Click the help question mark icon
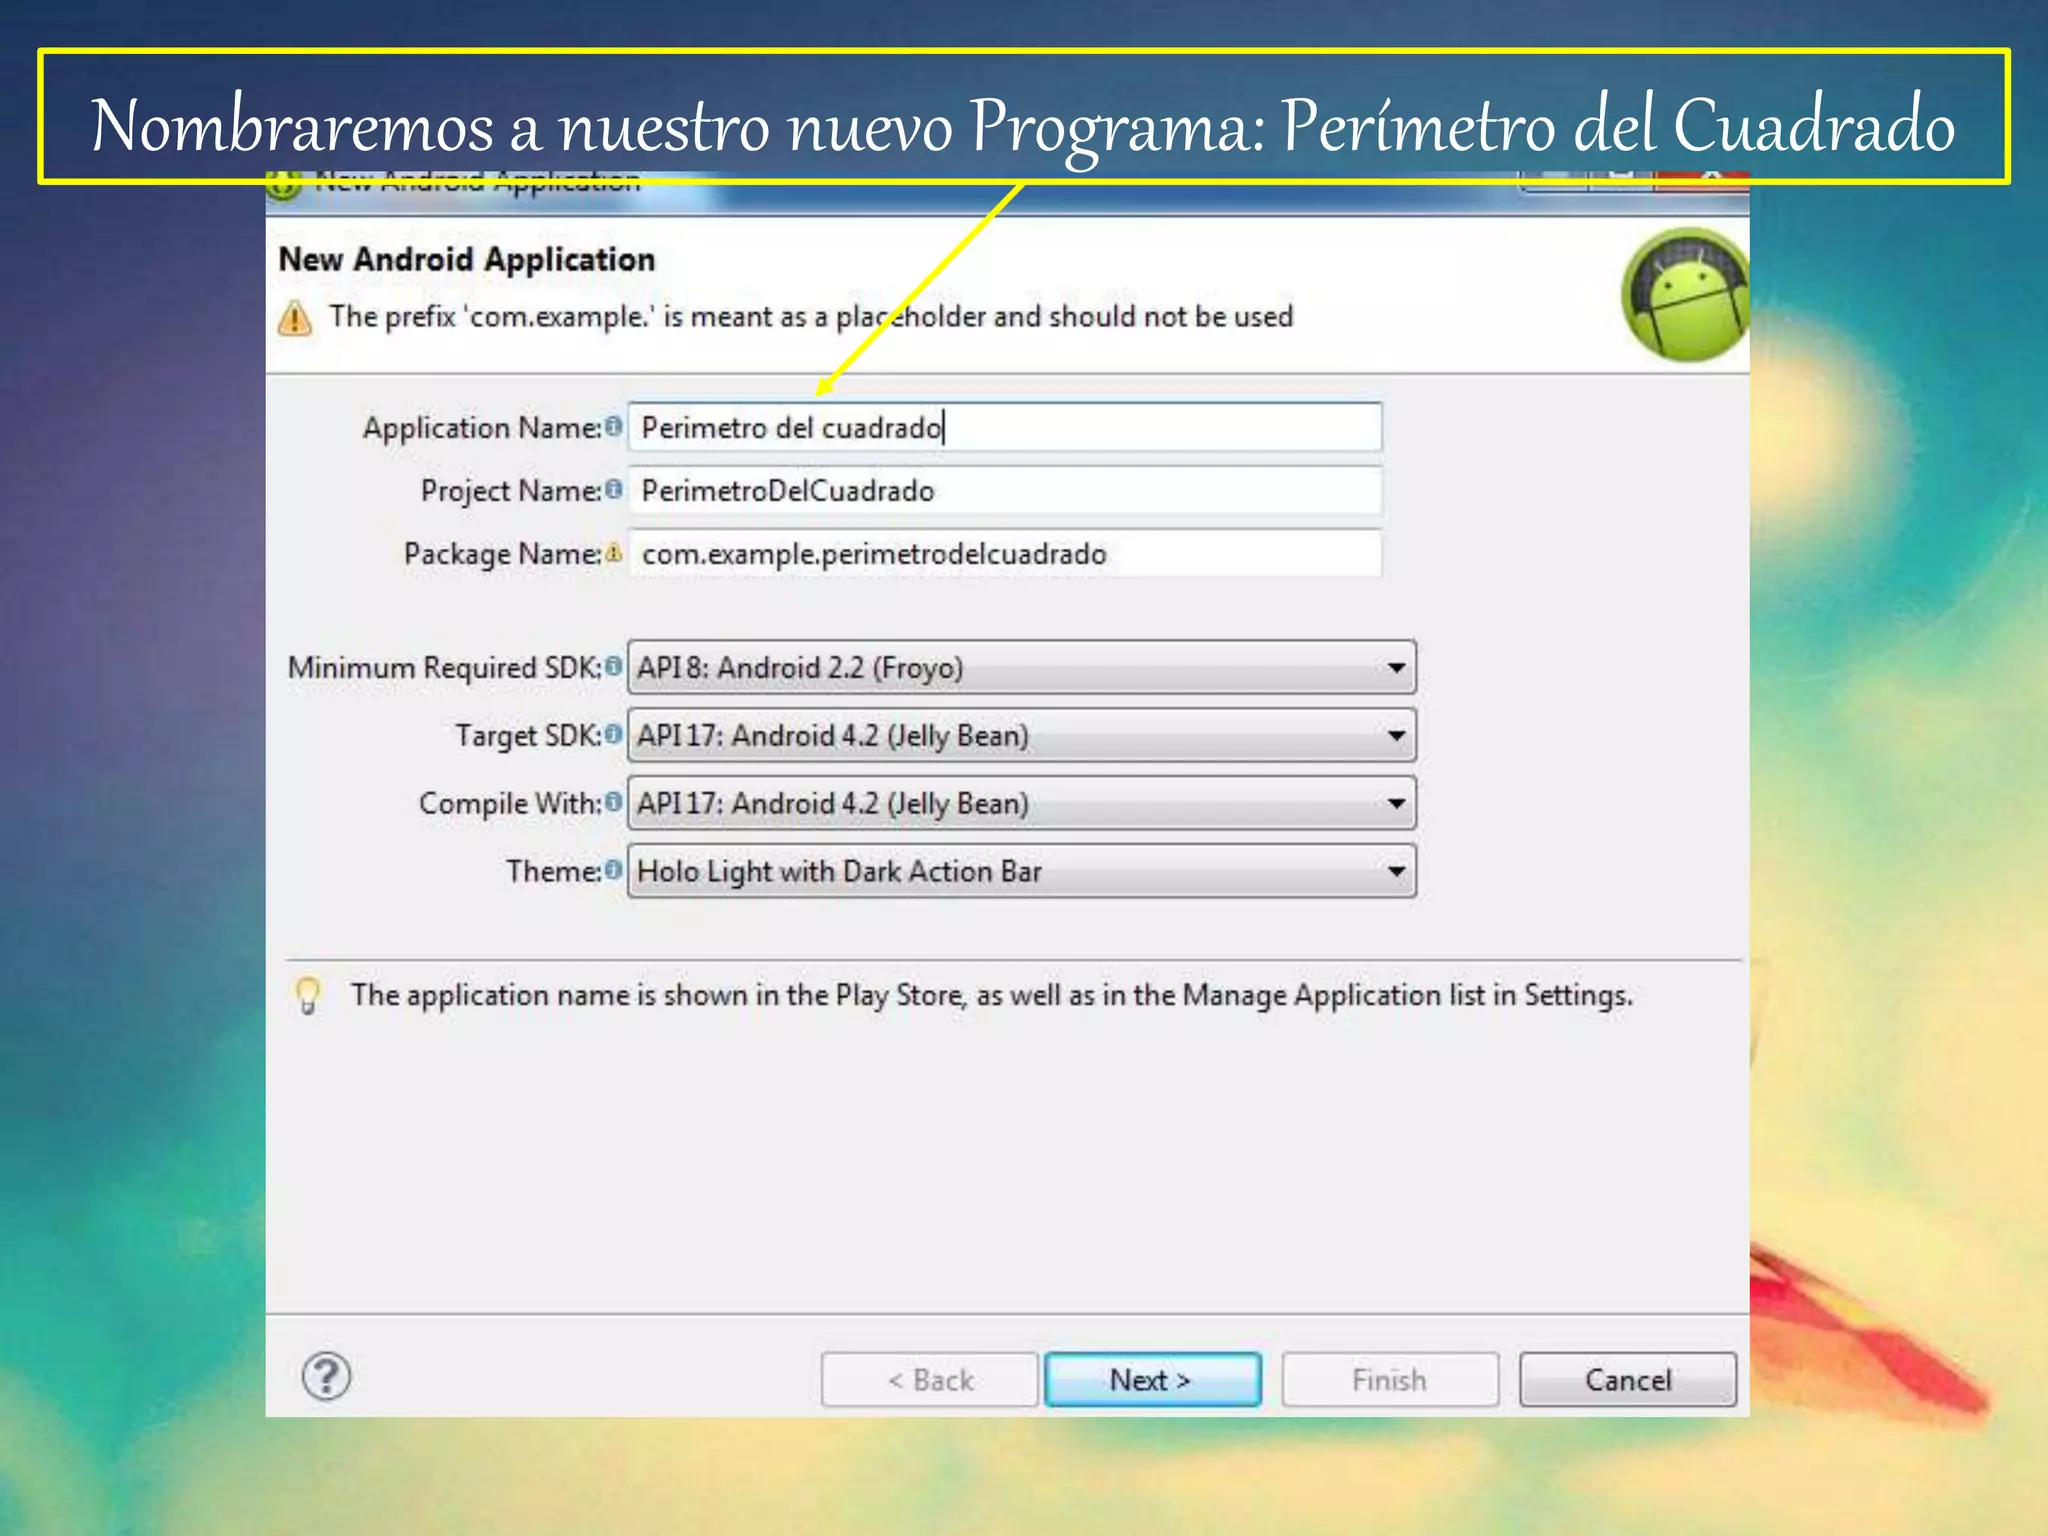 pyautogui.click(x=326, y=1377)
